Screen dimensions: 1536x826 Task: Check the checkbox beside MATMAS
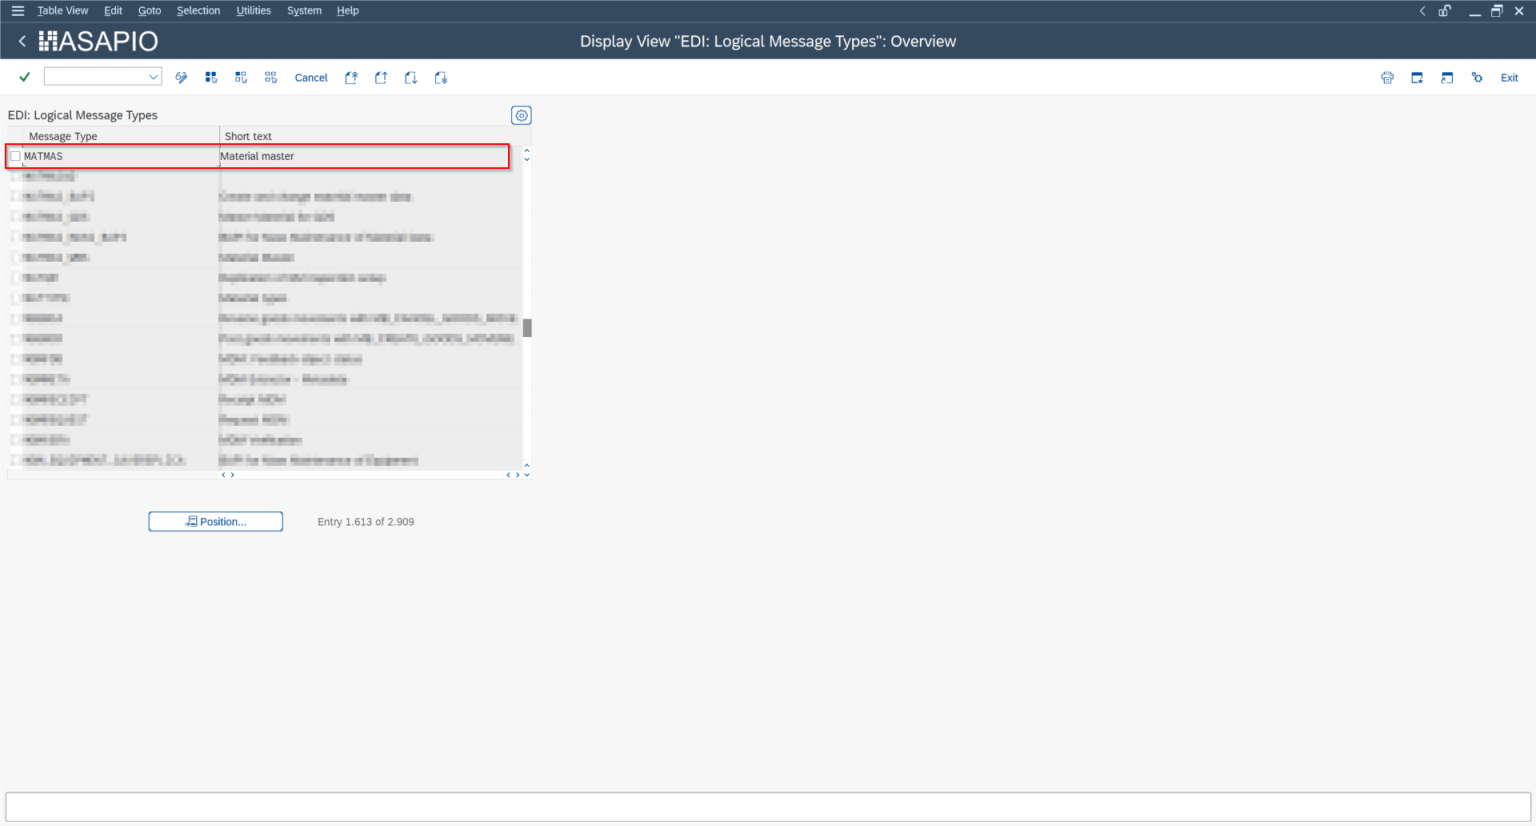click(x=15, y=155)
